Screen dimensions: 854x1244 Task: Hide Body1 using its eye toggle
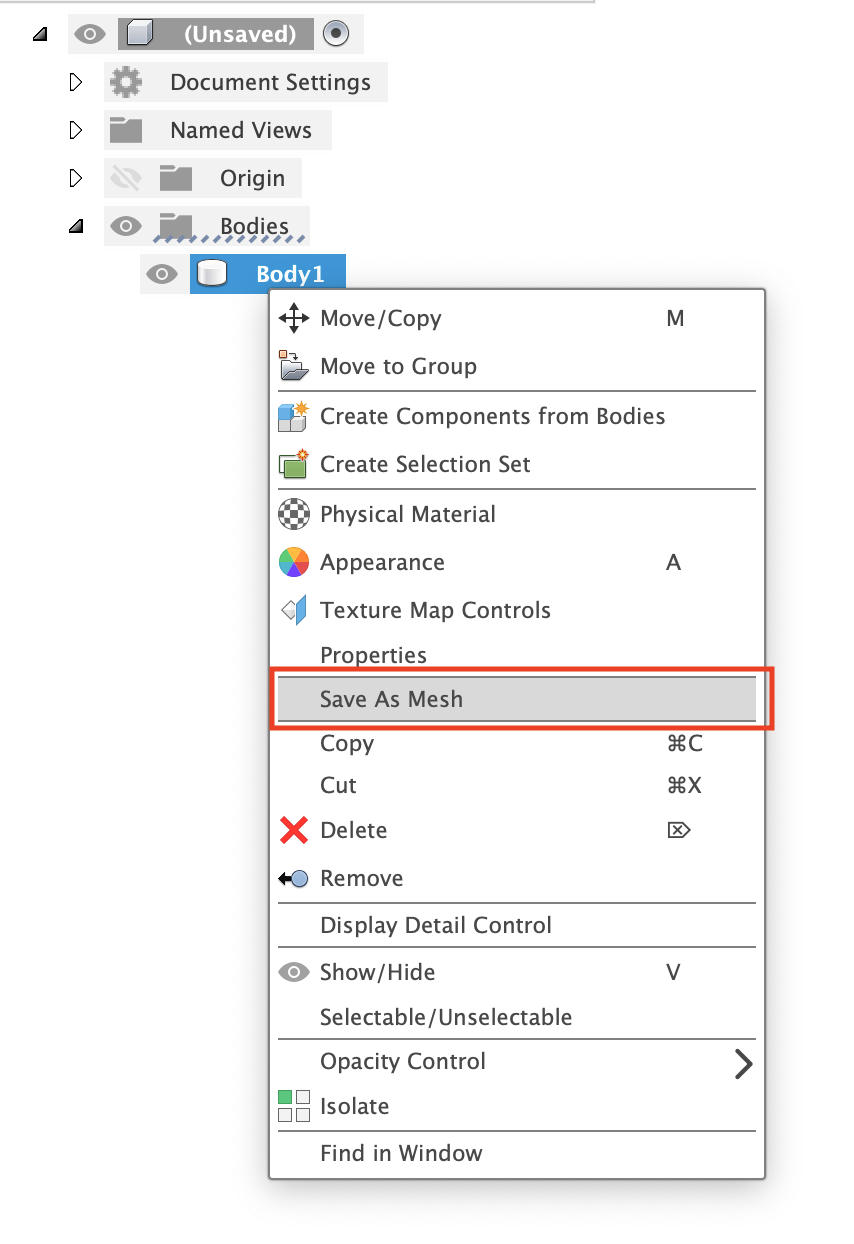[x=162, y=273]
